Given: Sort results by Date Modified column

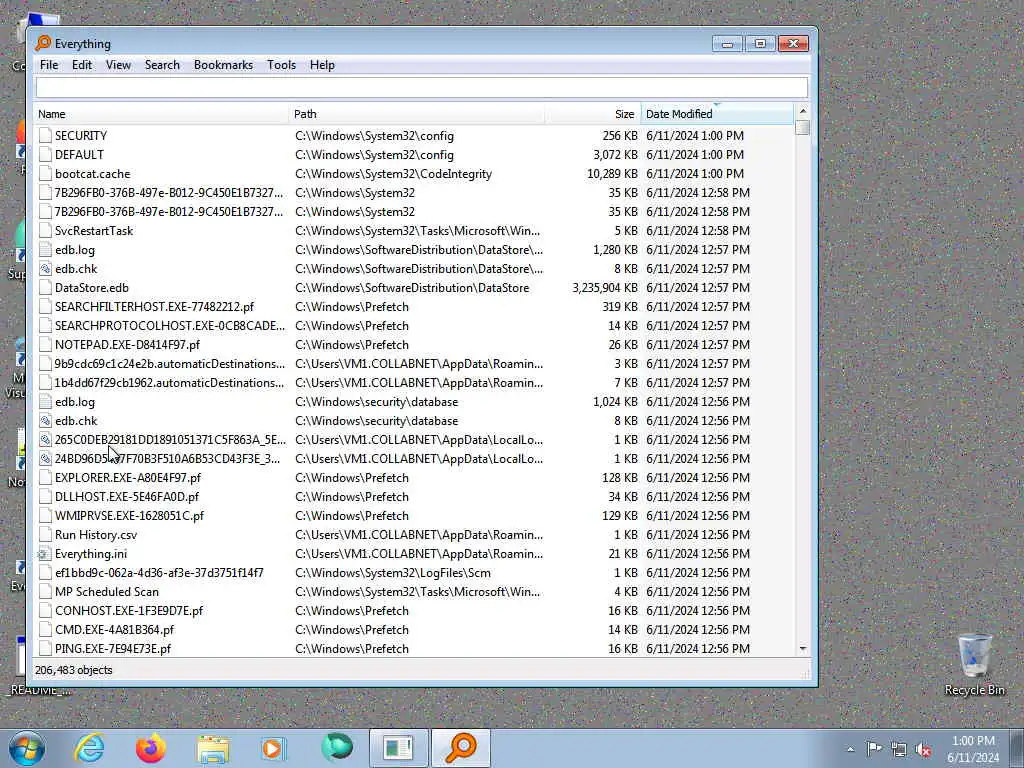Looking at the screenshot, I should (717, 114).
